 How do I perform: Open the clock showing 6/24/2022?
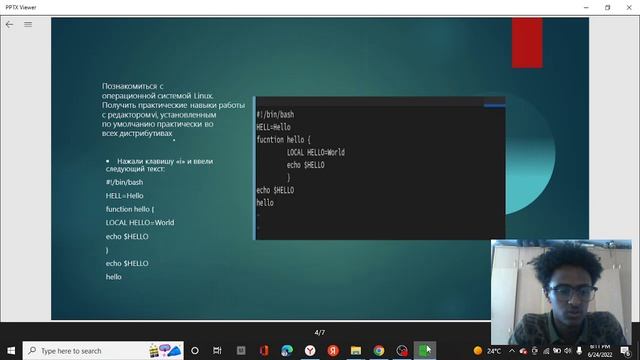coord(600,351)
